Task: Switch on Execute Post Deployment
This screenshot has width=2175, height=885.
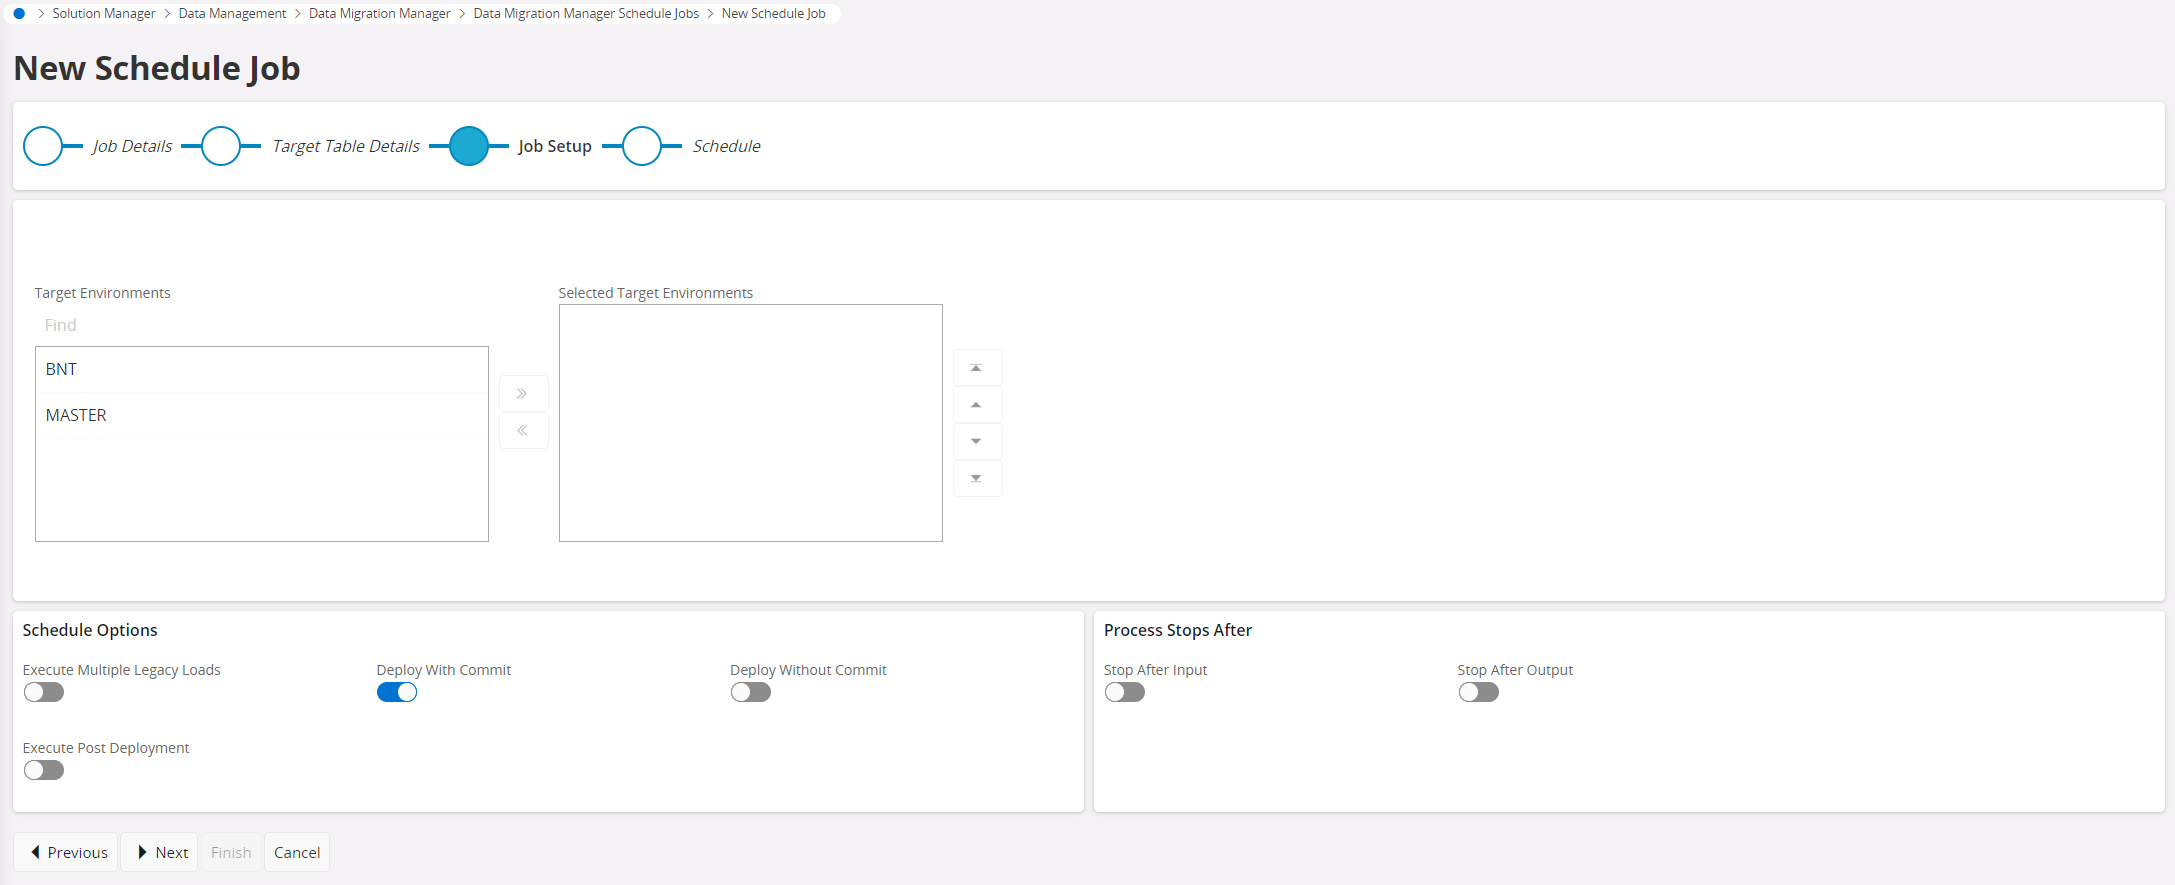Action: (x=44, y=770)
